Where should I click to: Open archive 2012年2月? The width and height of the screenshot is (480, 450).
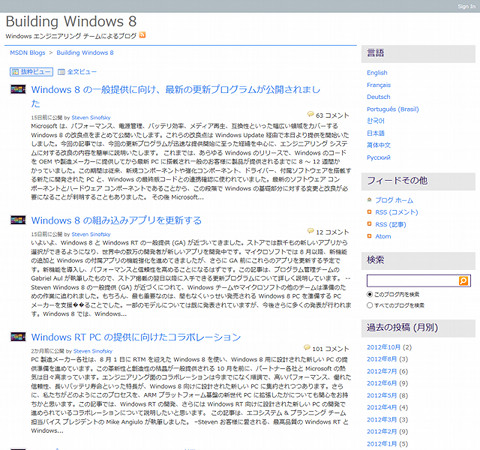coord(382,432)
